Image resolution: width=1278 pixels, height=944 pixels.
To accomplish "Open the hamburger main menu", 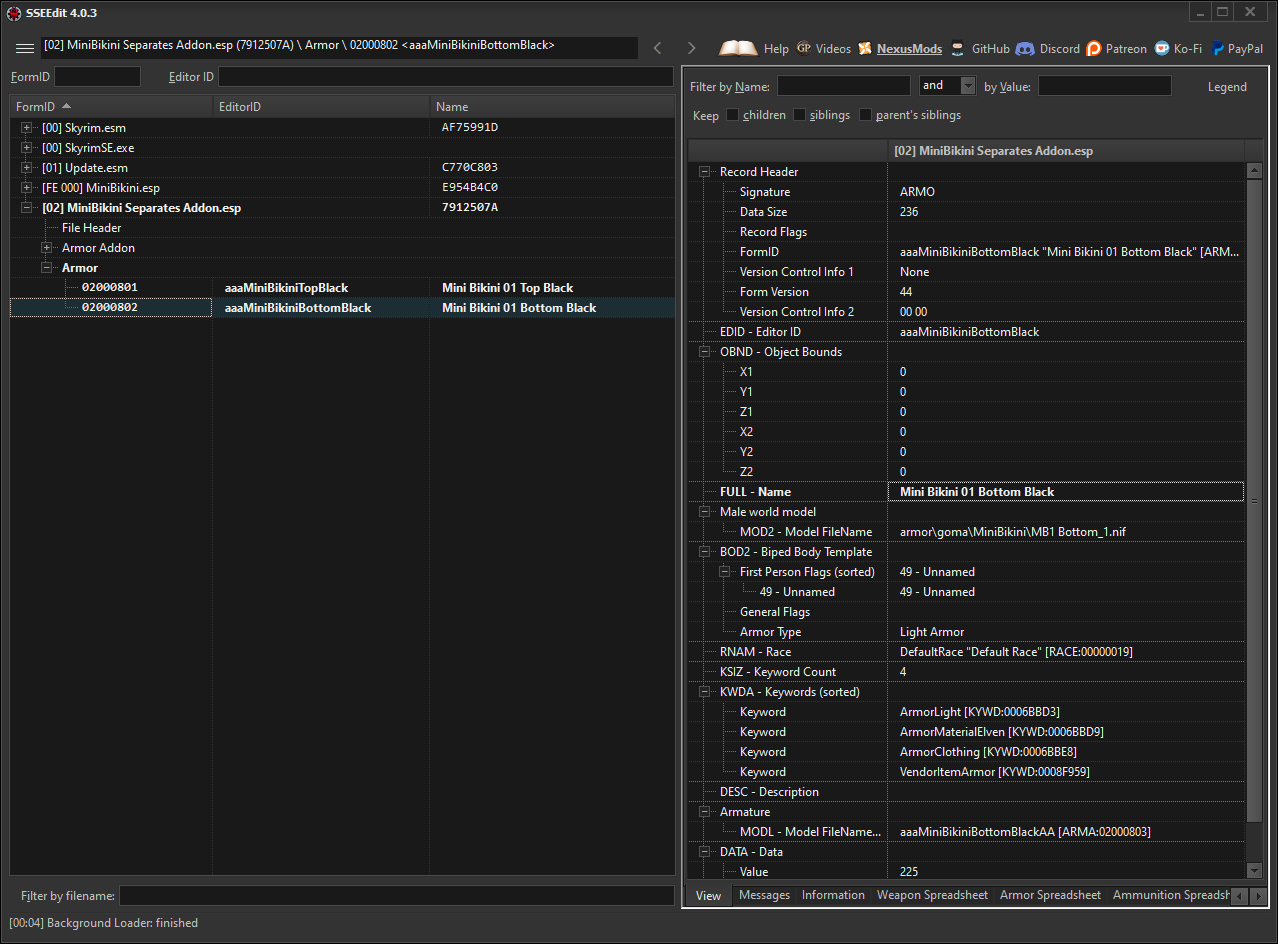I will click(25, 48).
